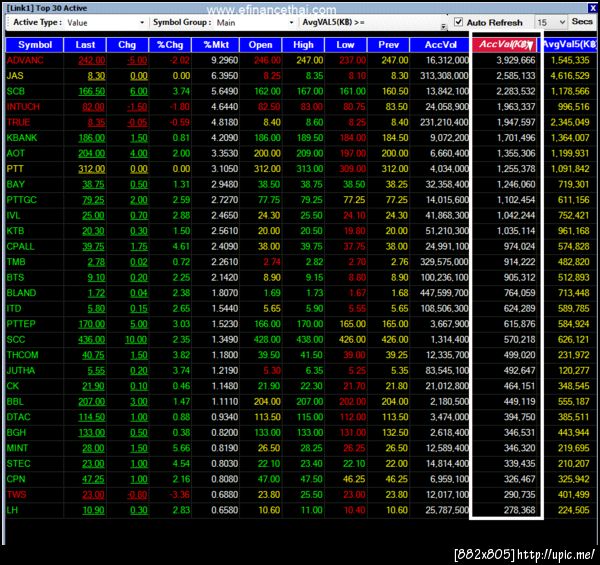Image resolution: width=600 pixels, height=565 pixels.
Task: Expand the AvgVAL5(KB) filter arrow
Action: [443, 26]
